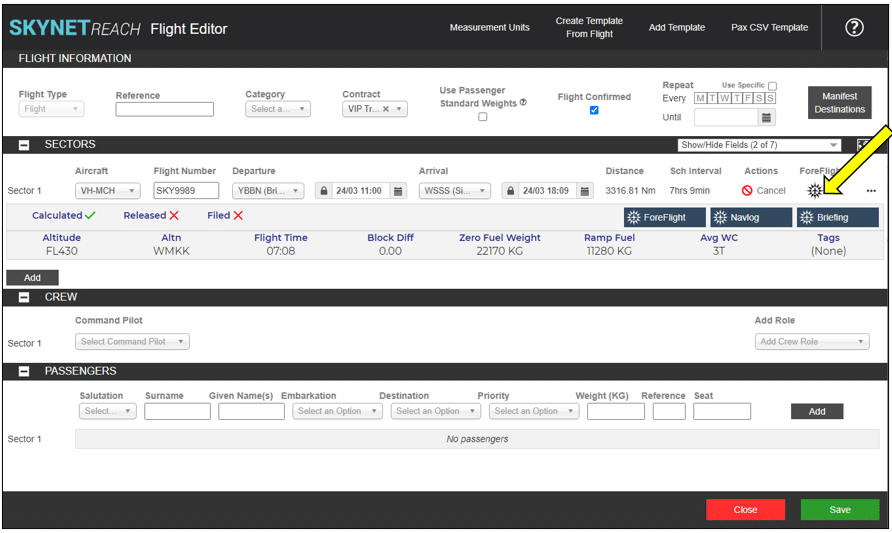Screen dimensions: 892x533
Task: Uncheck the Flight Confirmed checkbox
Action: coord(594,110)
